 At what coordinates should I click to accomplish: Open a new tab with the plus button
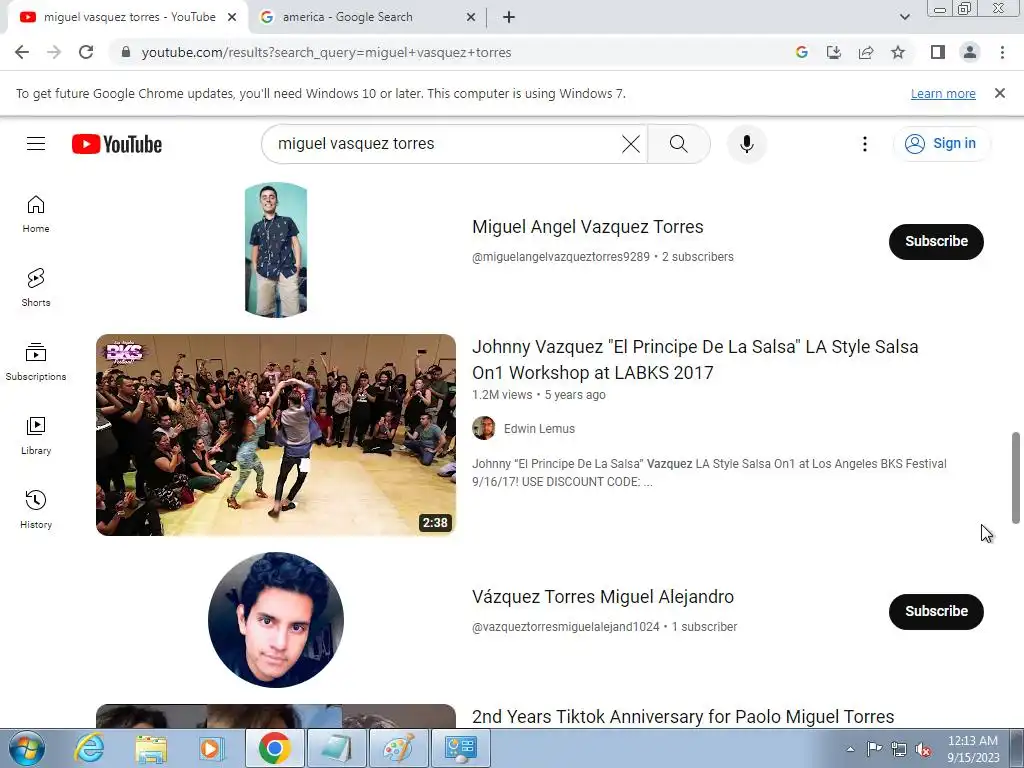click(x=509, y=18)
